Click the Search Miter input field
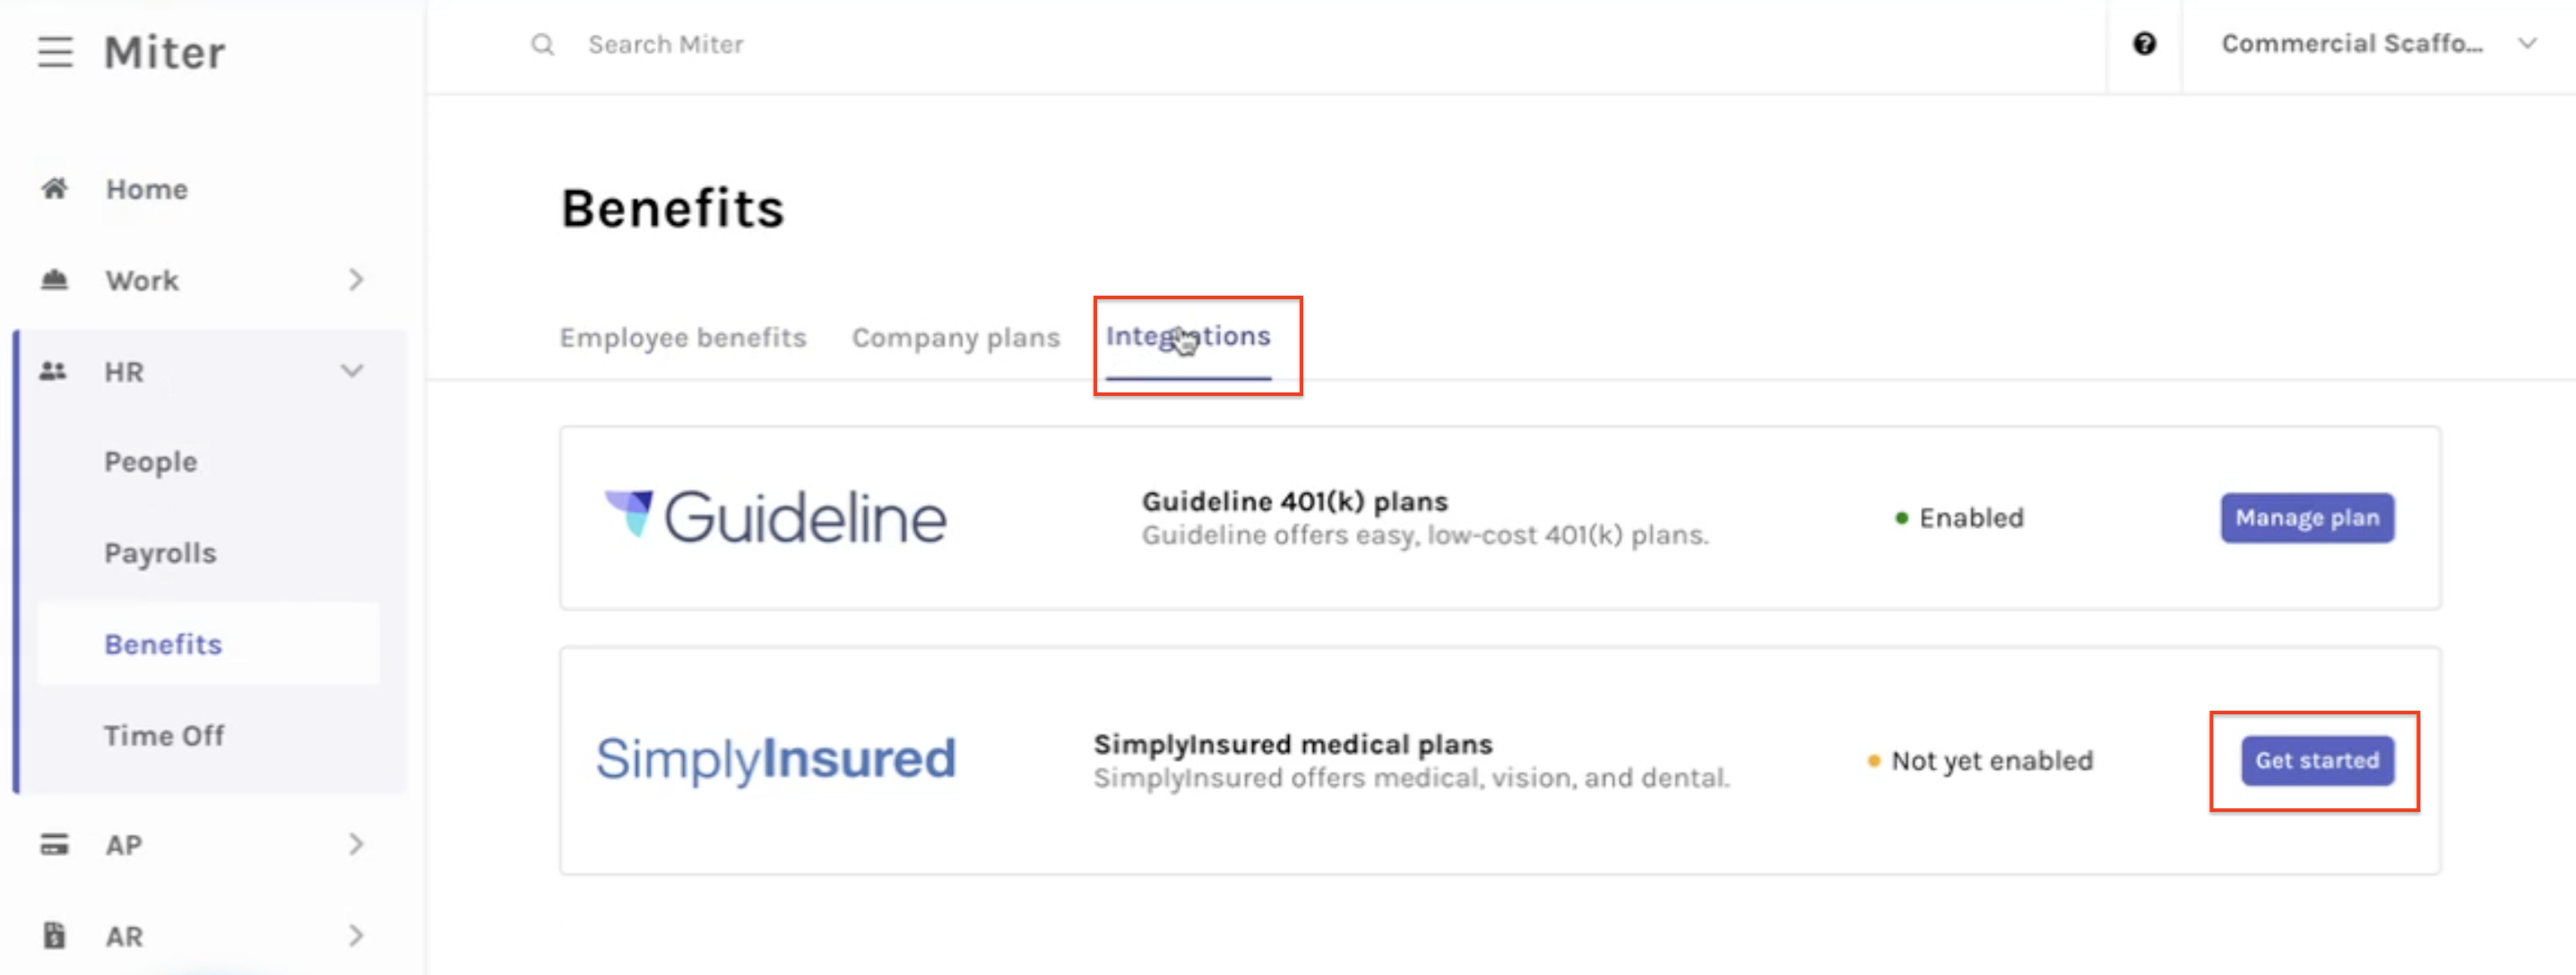The image size is (2576, 975). (666, 44)
